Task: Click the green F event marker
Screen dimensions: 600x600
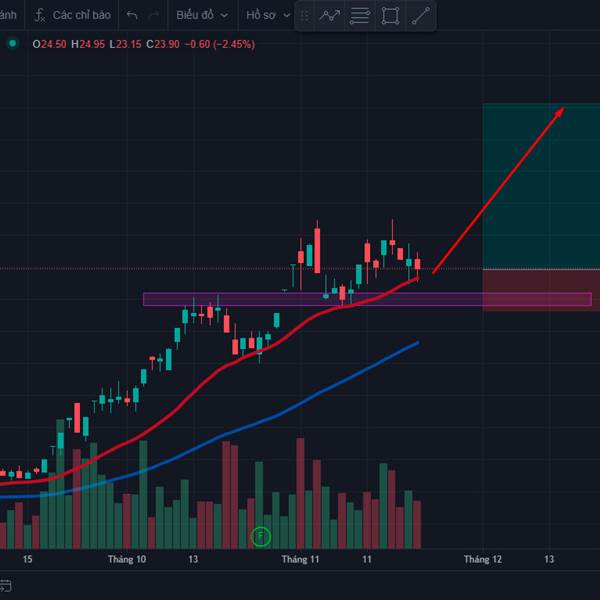Action: click(261, 536)
